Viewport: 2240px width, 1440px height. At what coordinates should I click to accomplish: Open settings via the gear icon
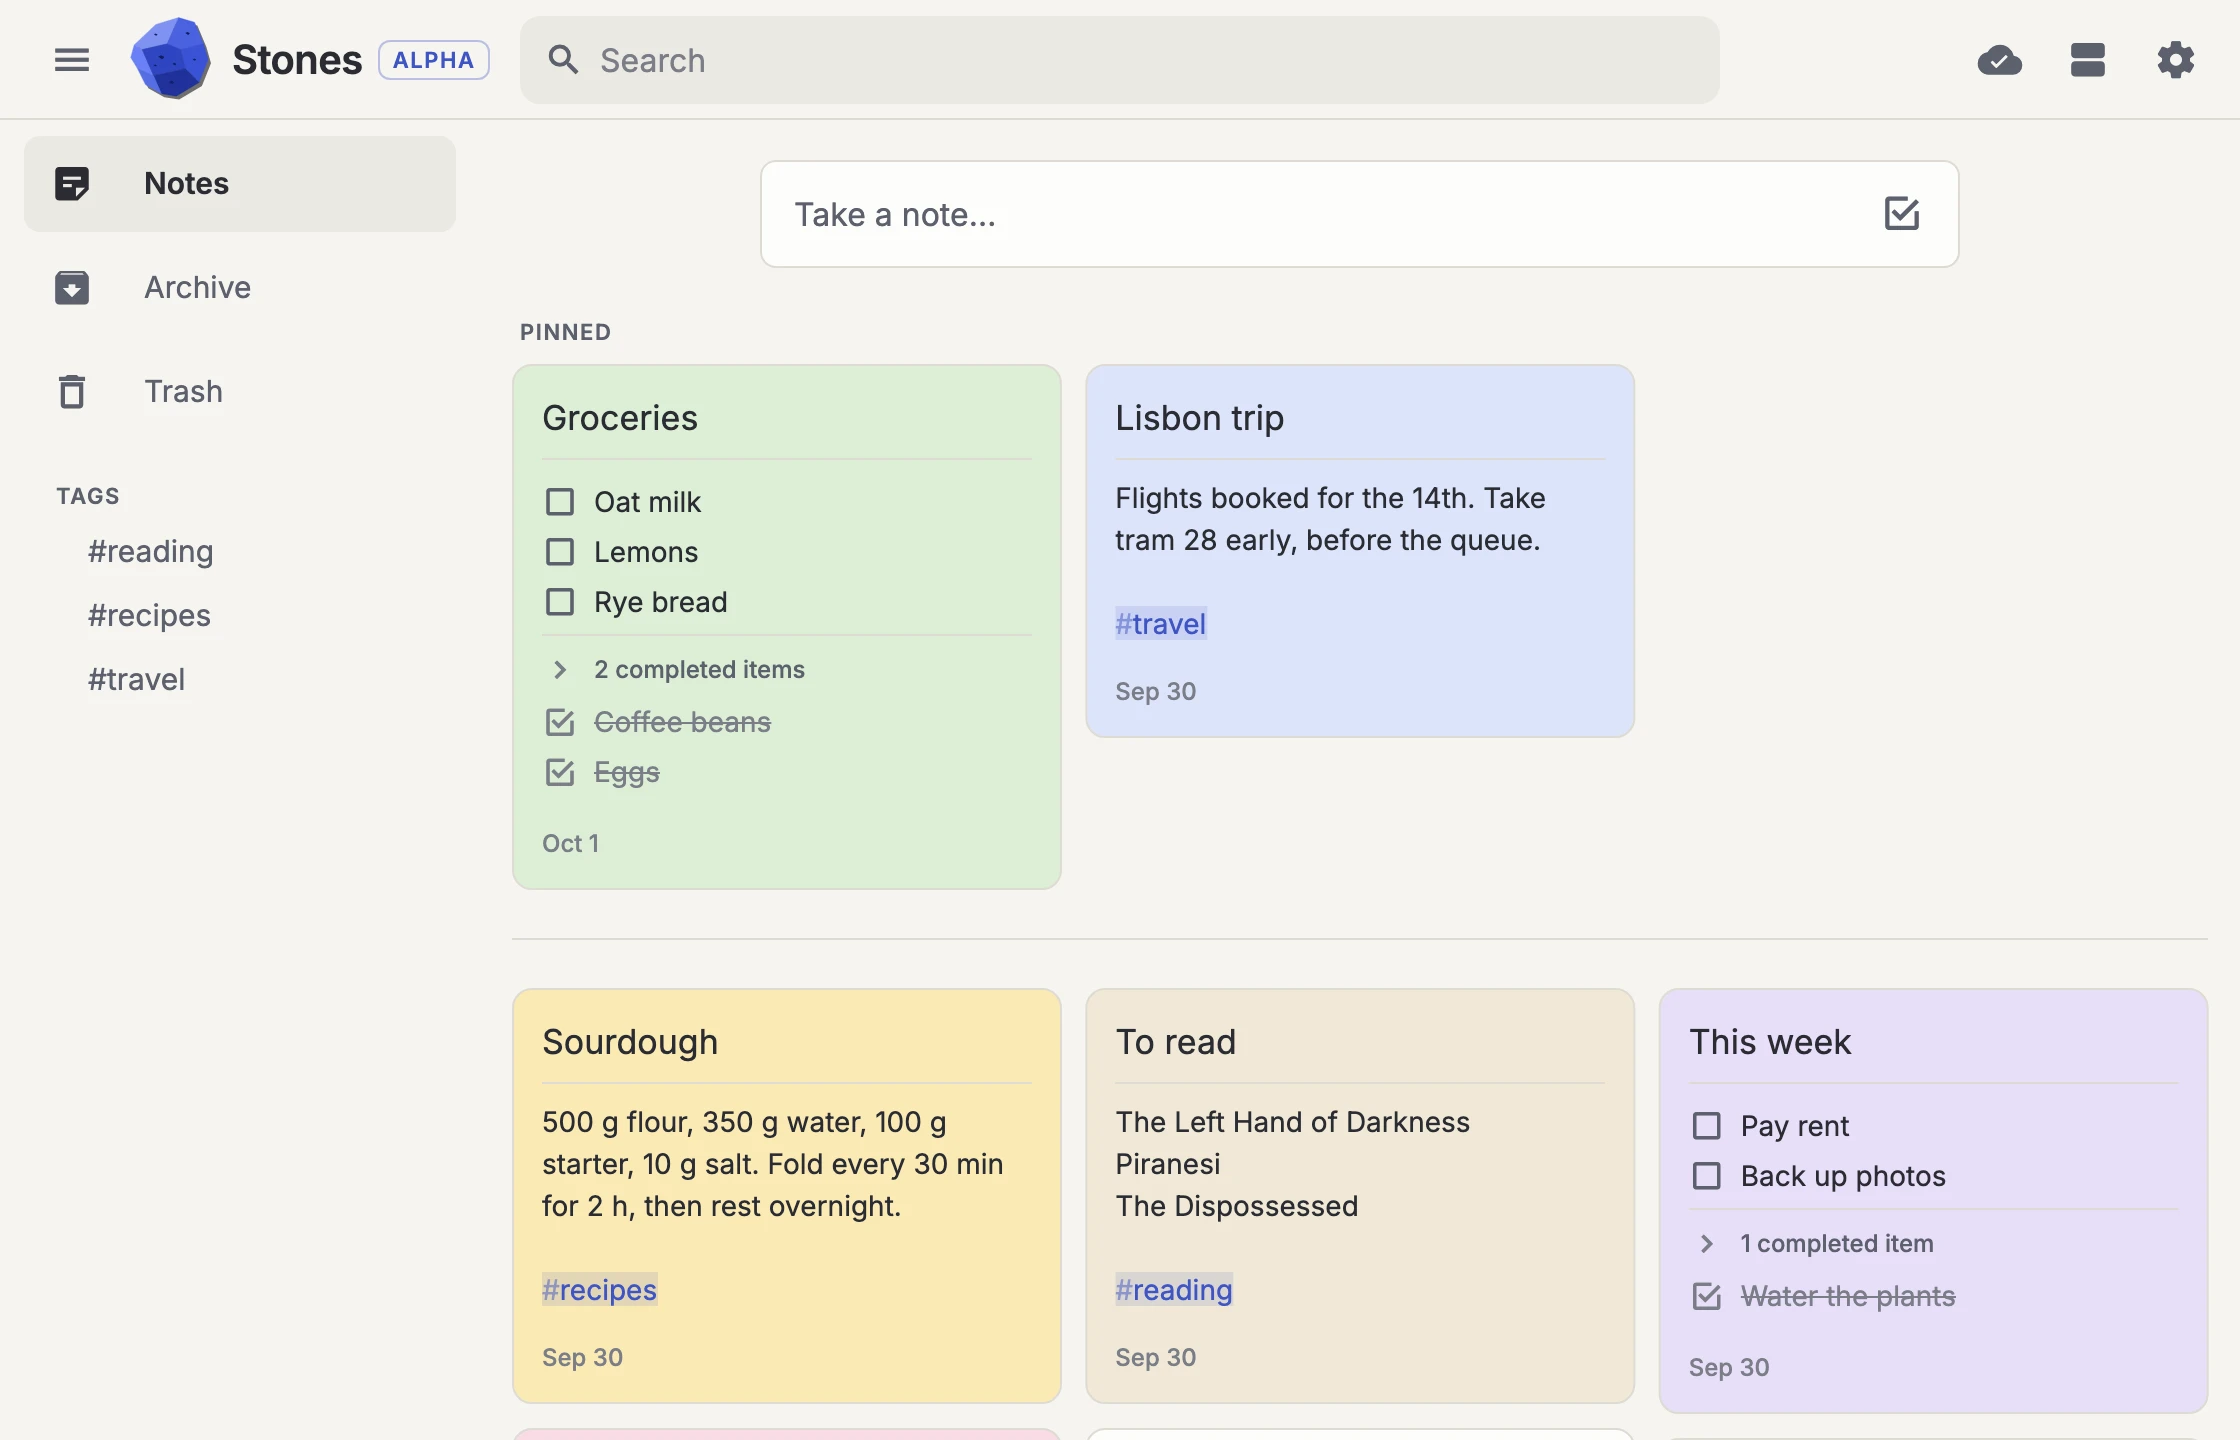(x=2176, y=60)
